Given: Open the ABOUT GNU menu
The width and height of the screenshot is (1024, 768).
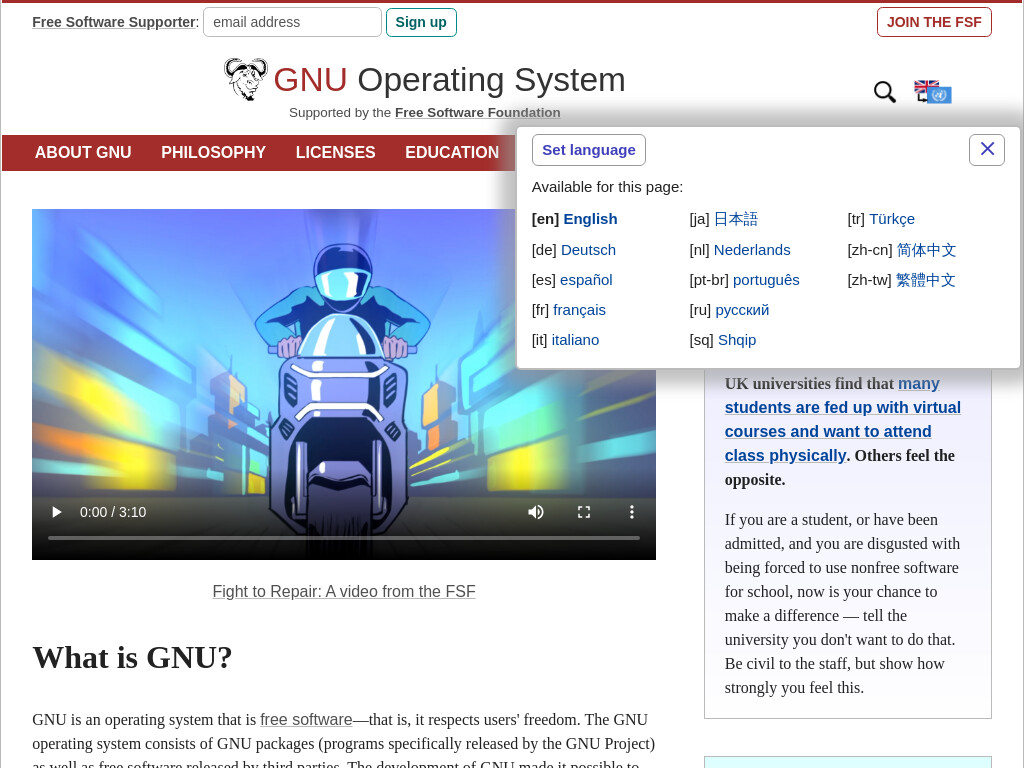Looking at the screenshot, I should pyautogui.click(x=83, y=152).
